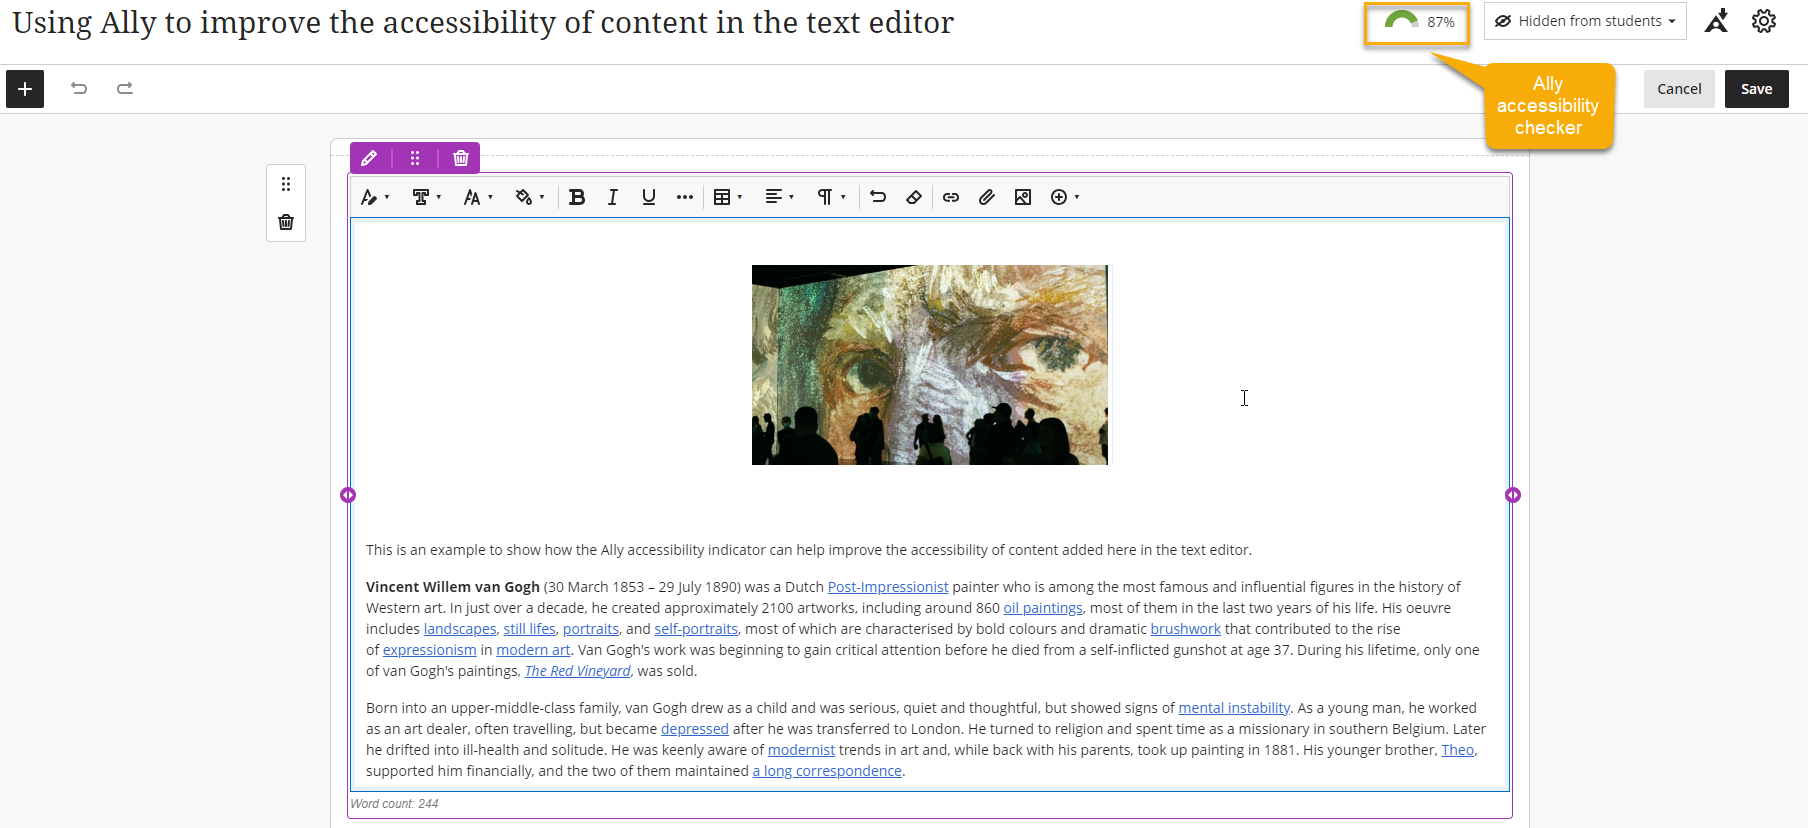Open the self-portraits link
Image resolution: width=1808 pixels, height=828 pixels.
(x=696, y=629)
